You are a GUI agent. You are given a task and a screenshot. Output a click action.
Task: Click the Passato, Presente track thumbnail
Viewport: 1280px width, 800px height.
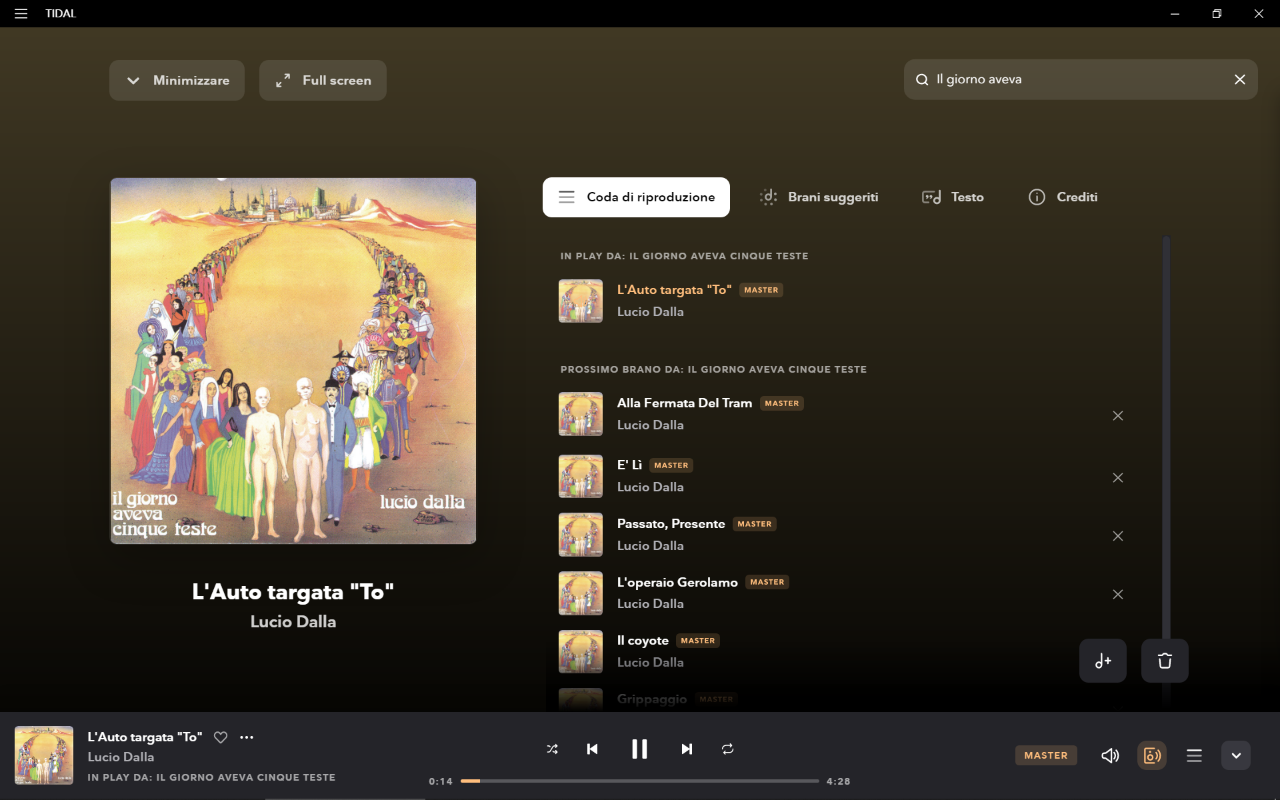(x=581, y=535)
